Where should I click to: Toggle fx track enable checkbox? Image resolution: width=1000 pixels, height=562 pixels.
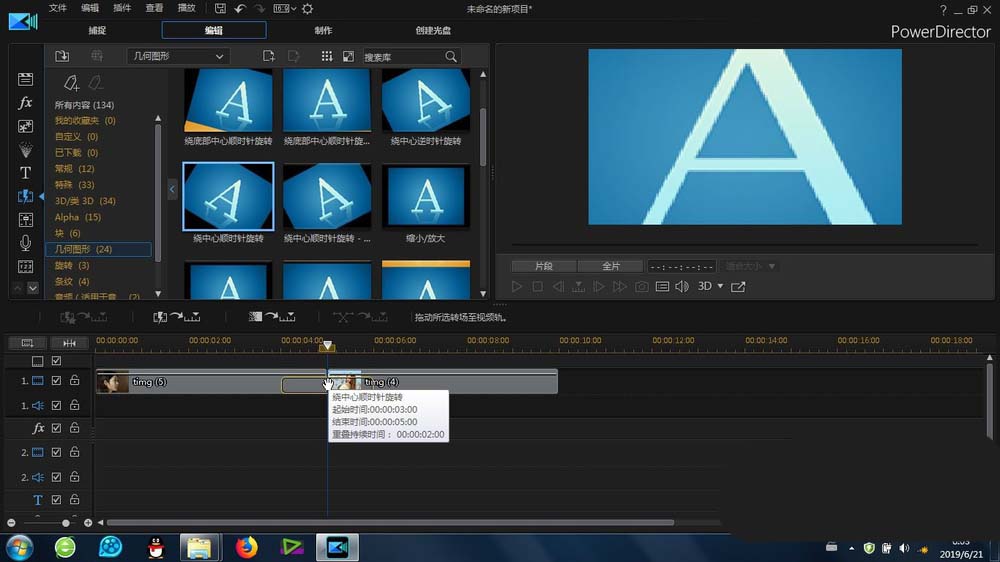click(x=56, y=428)
